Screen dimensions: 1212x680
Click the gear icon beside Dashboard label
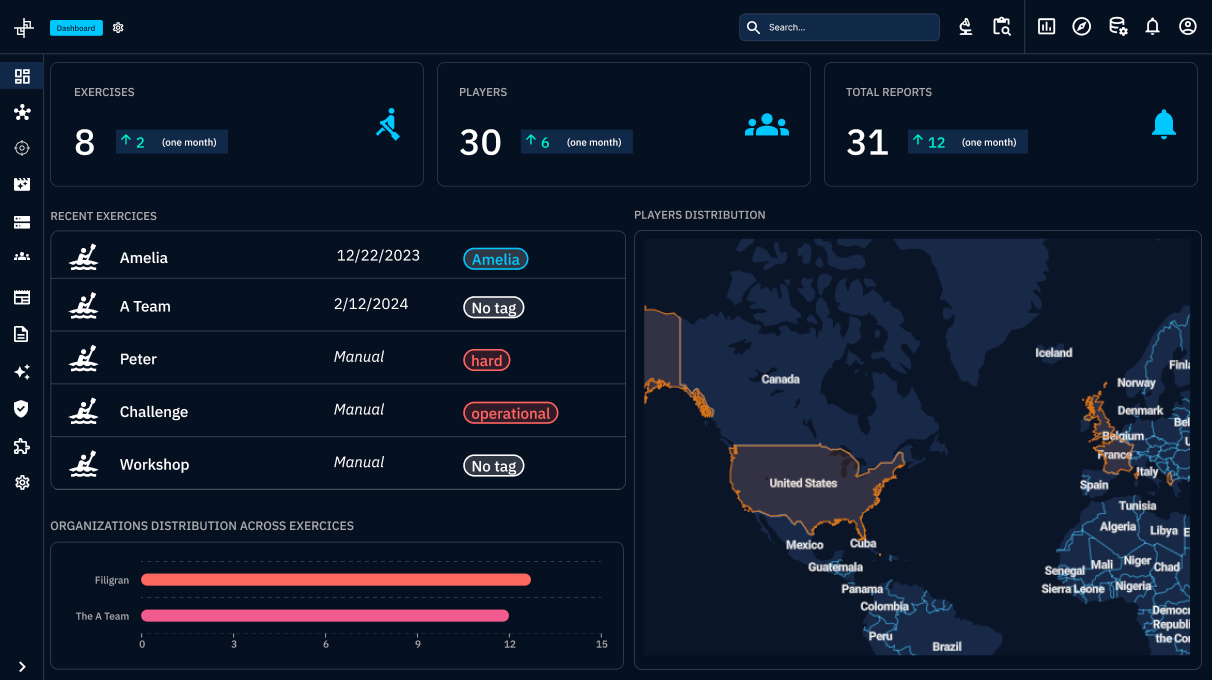pyautogui.click(x=118, y=28)
